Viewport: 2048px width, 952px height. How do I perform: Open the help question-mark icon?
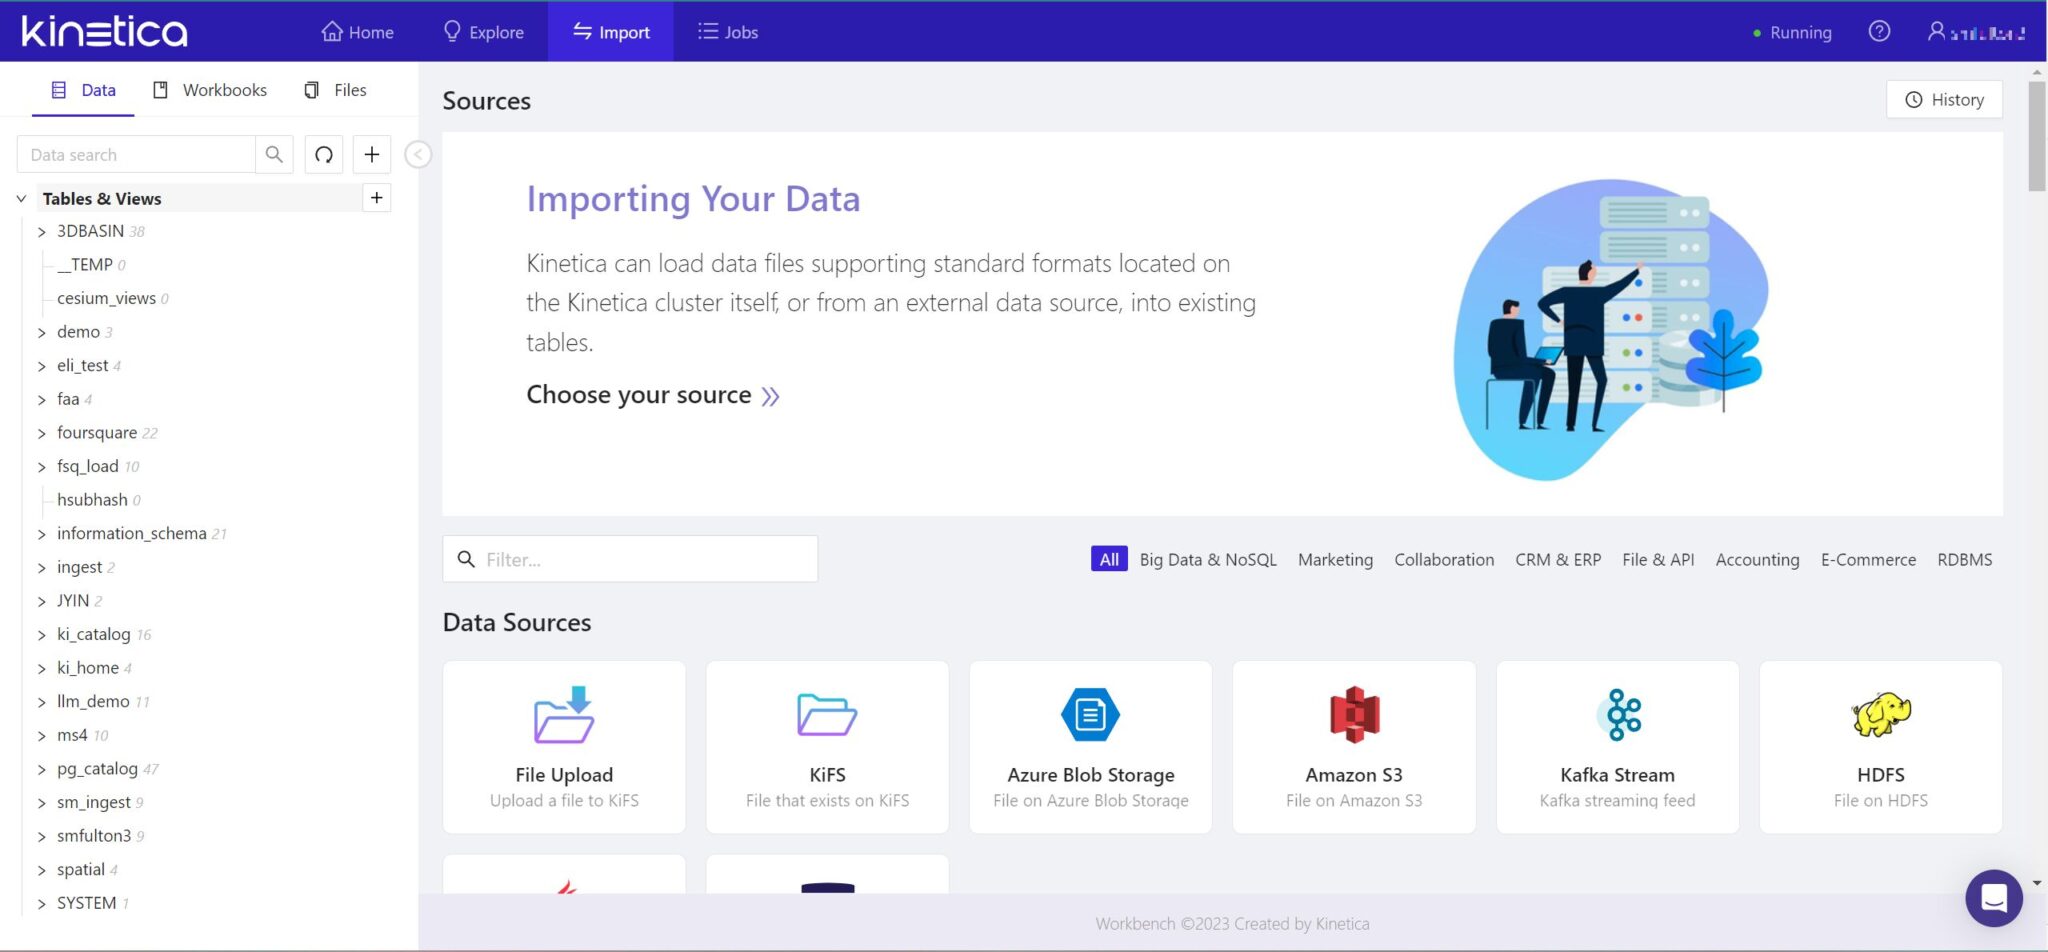pos(1879,31)
